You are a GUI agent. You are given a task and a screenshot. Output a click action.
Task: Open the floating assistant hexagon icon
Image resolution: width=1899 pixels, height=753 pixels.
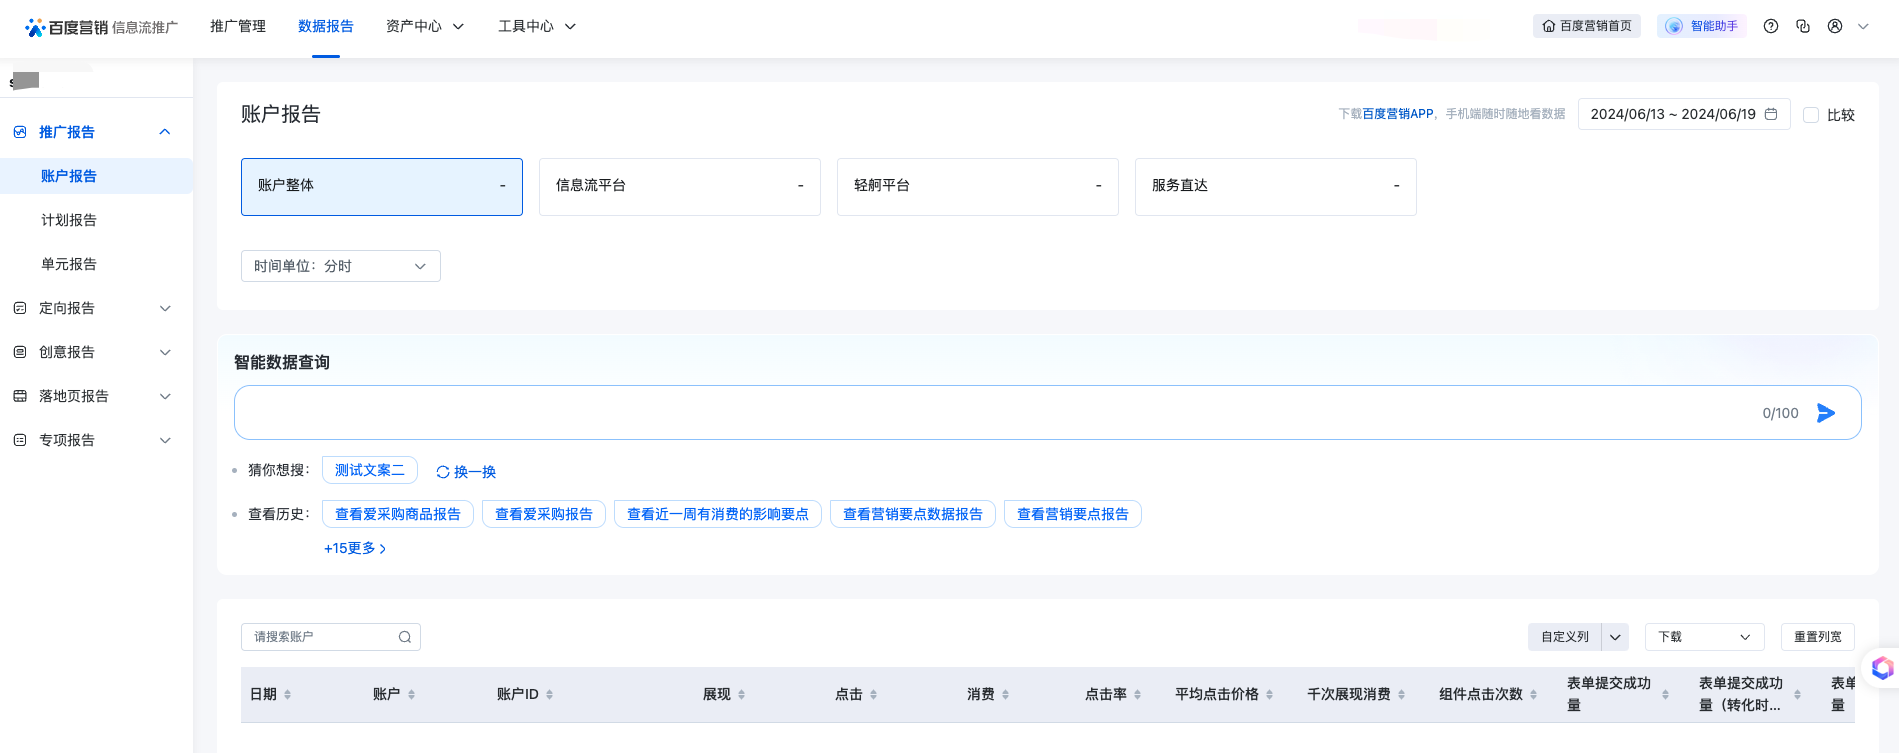tap(1882, 668)
